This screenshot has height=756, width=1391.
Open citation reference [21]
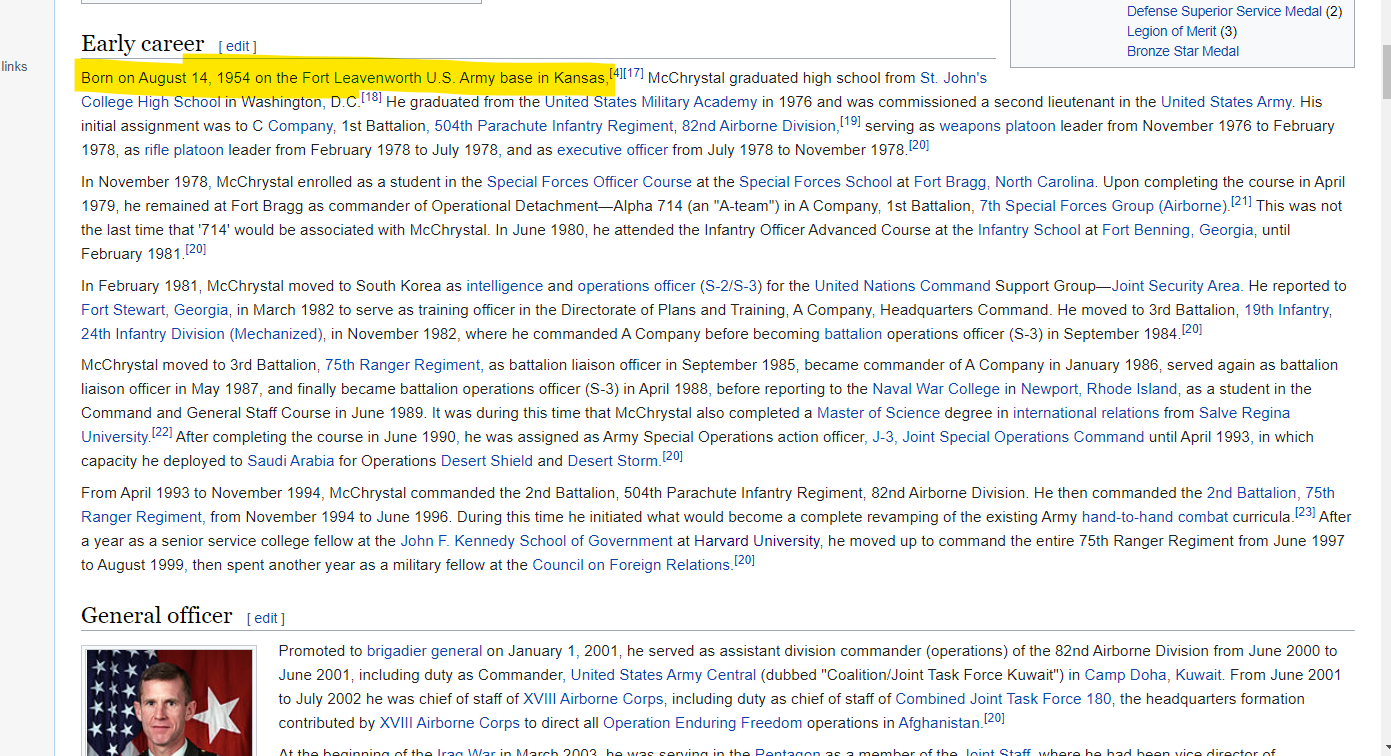(x=1241, y=201)
